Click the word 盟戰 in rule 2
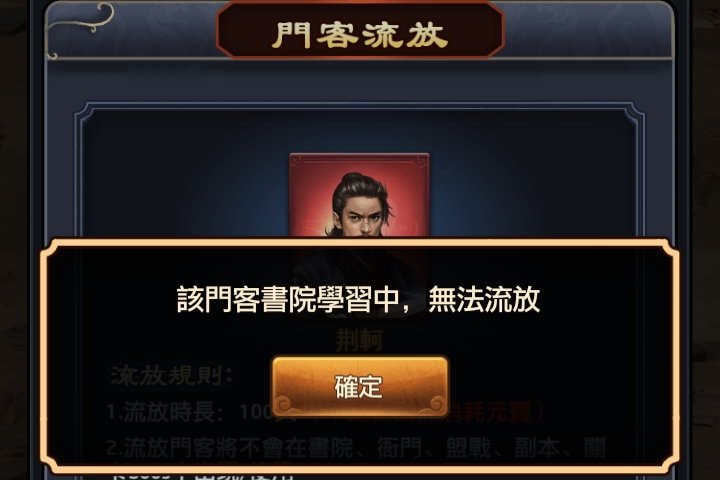720x480 pixels. 468,448
